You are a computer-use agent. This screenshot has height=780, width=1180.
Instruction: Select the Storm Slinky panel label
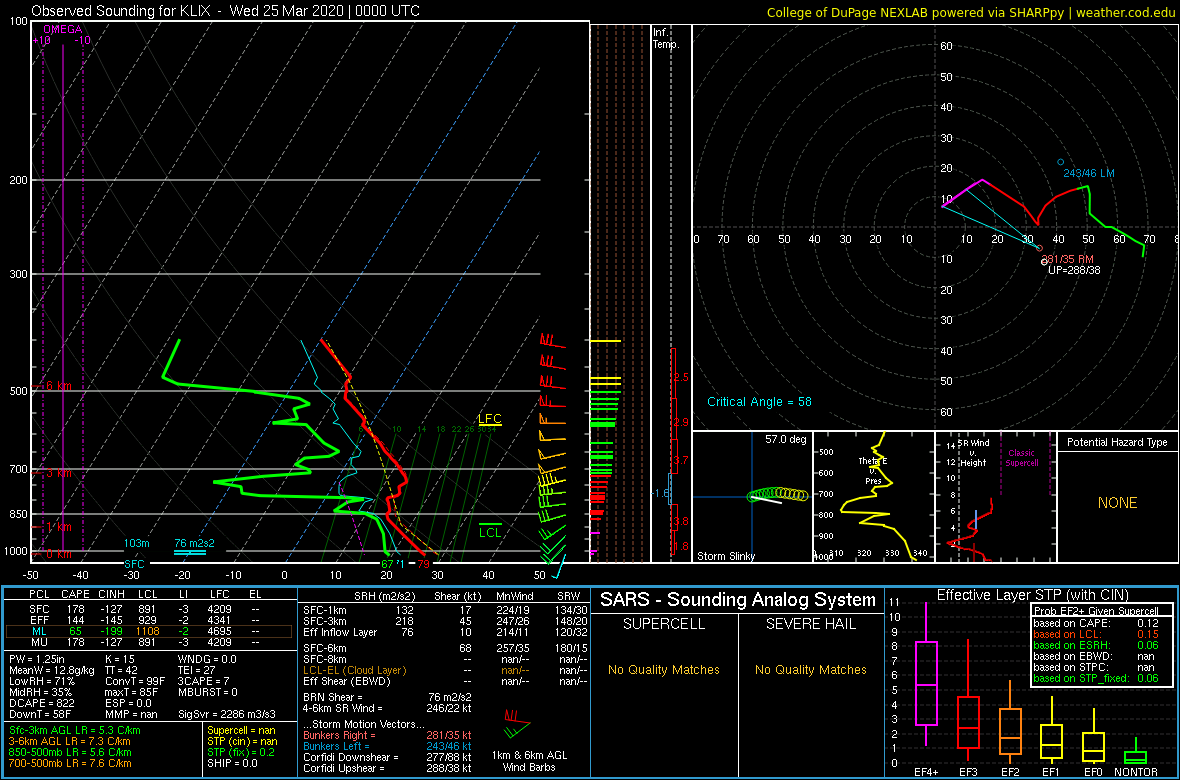click(x=725, y=556)
